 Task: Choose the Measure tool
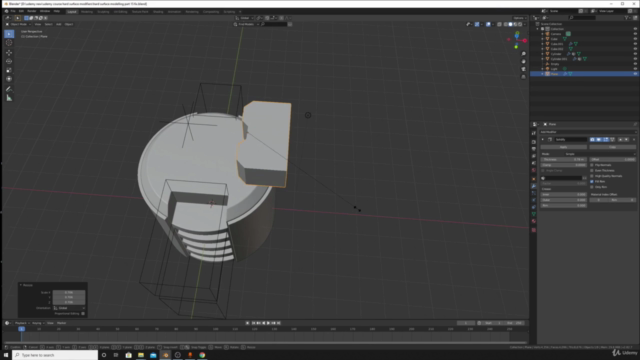point(9,98)
